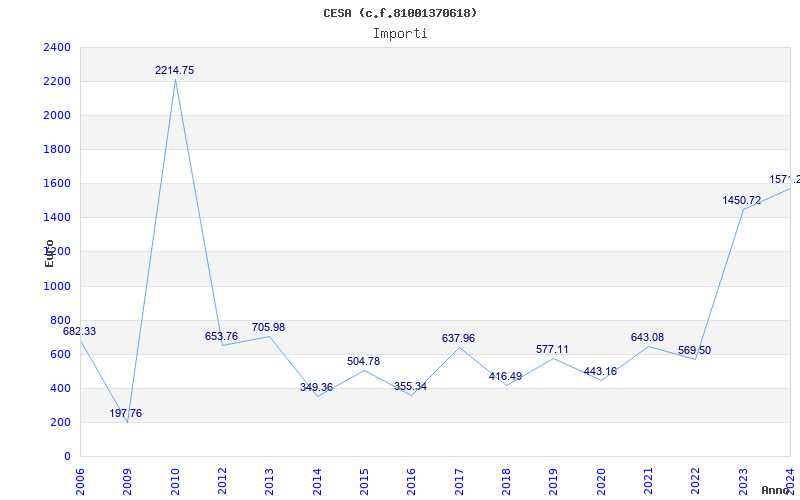The height and width of the screenshot is (500, 800).
Task: Click the Importi subtitle
Action: click(x=400, y=34)
